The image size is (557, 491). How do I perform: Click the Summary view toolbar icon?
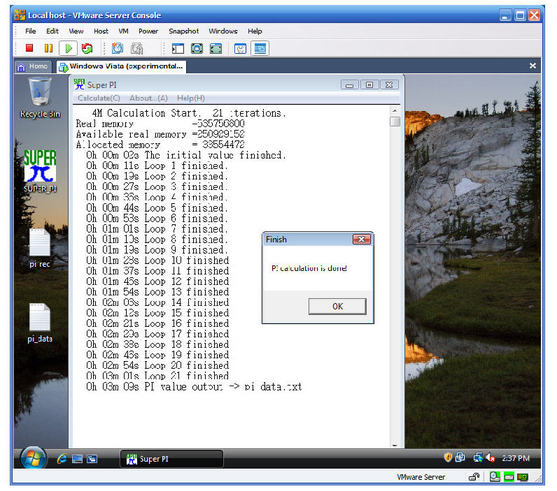click(x=240, y=48)
